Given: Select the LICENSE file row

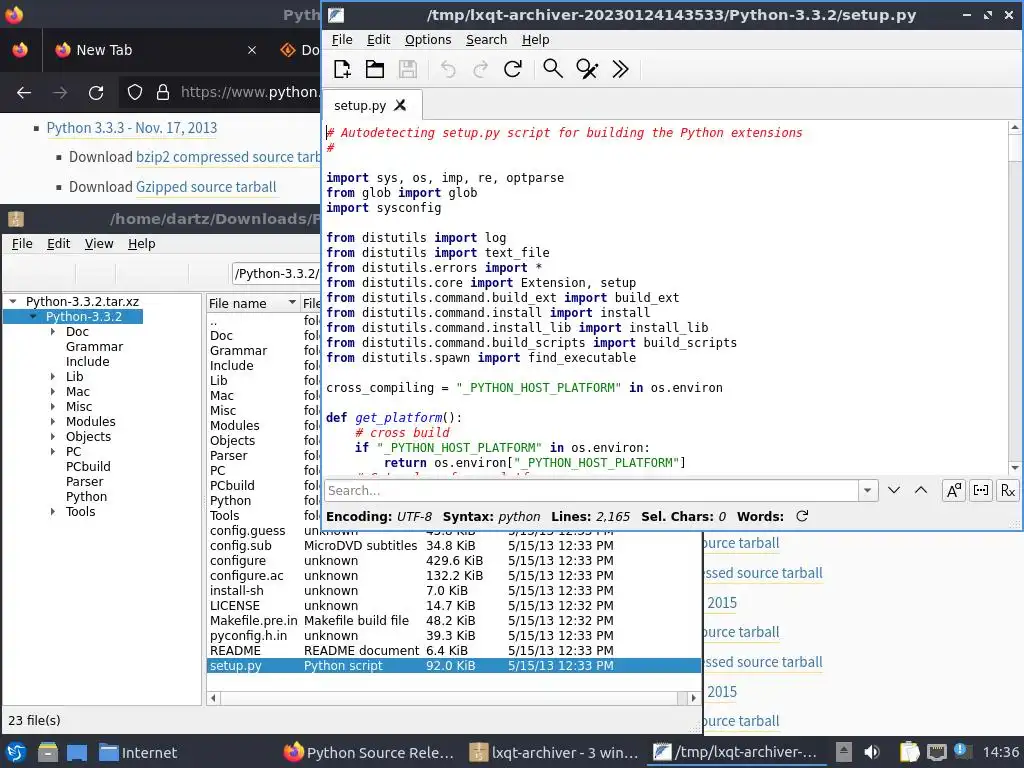Looking at the screenshot, I should [x=454, y=606].
